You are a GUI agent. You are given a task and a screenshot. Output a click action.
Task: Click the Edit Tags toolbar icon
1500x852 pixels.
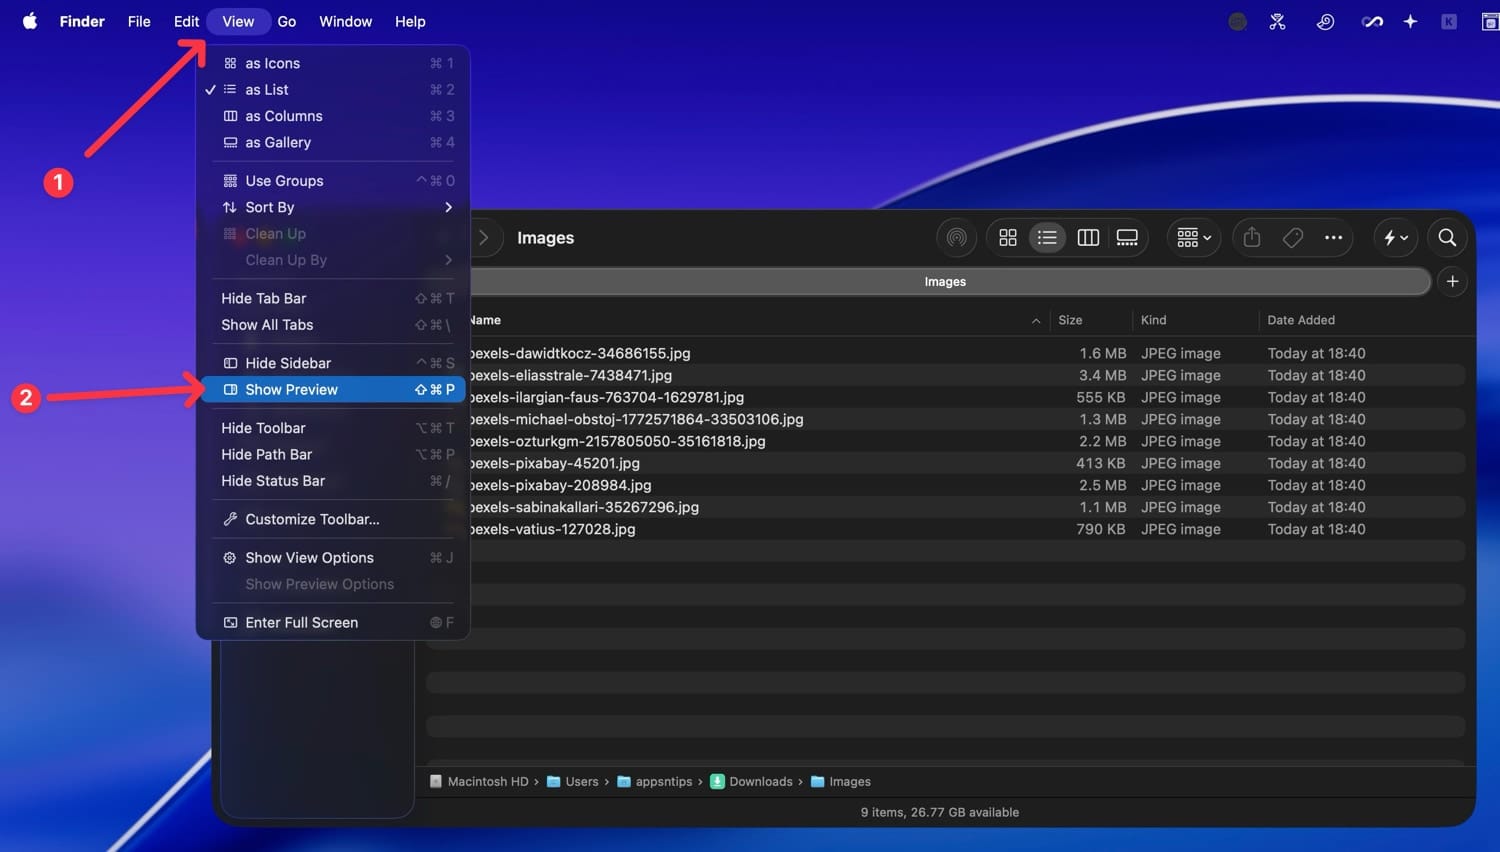pos(1293,238)
